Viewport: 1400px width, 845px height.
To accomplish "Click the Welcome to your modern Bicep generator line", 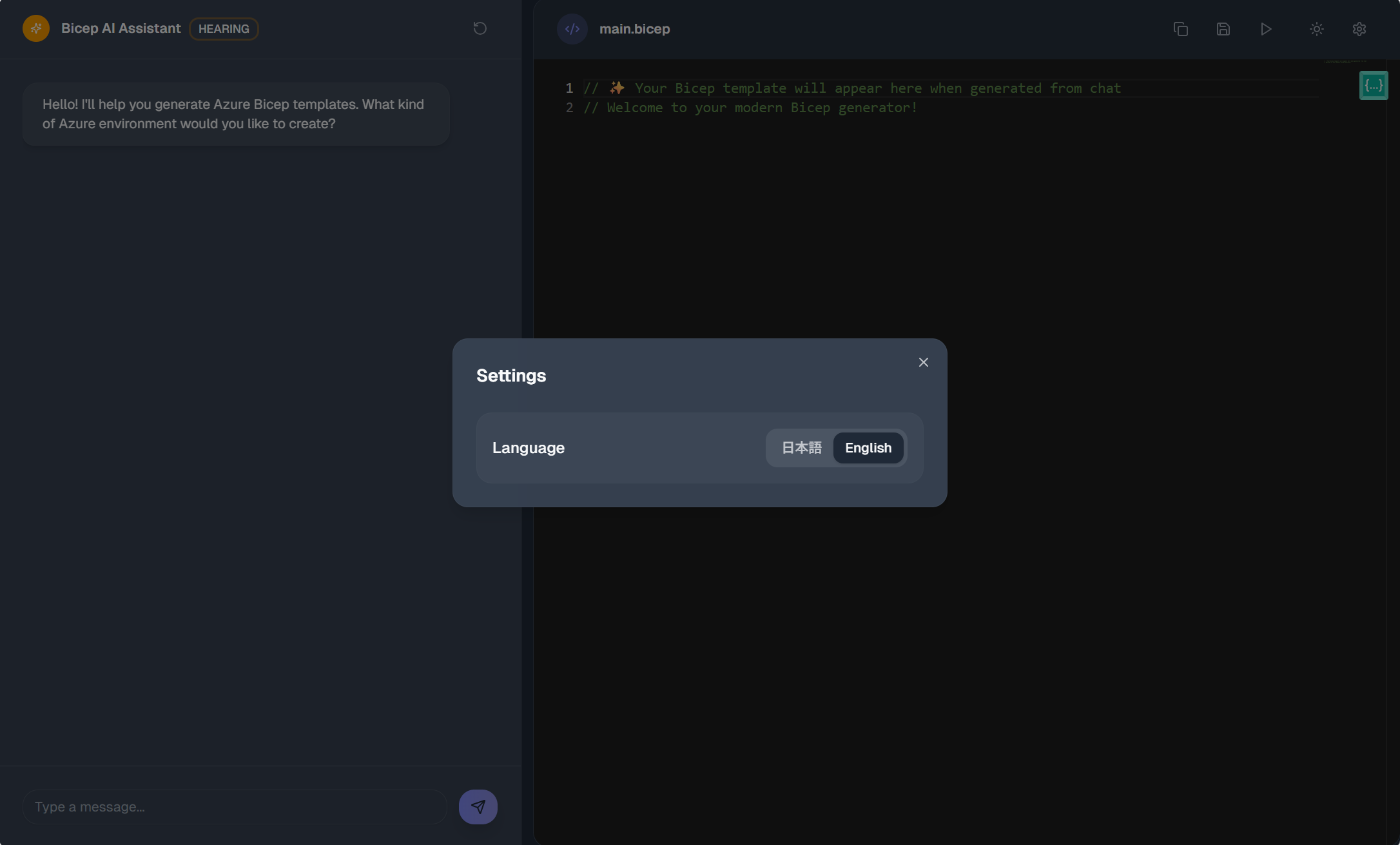I will [750, 107].
